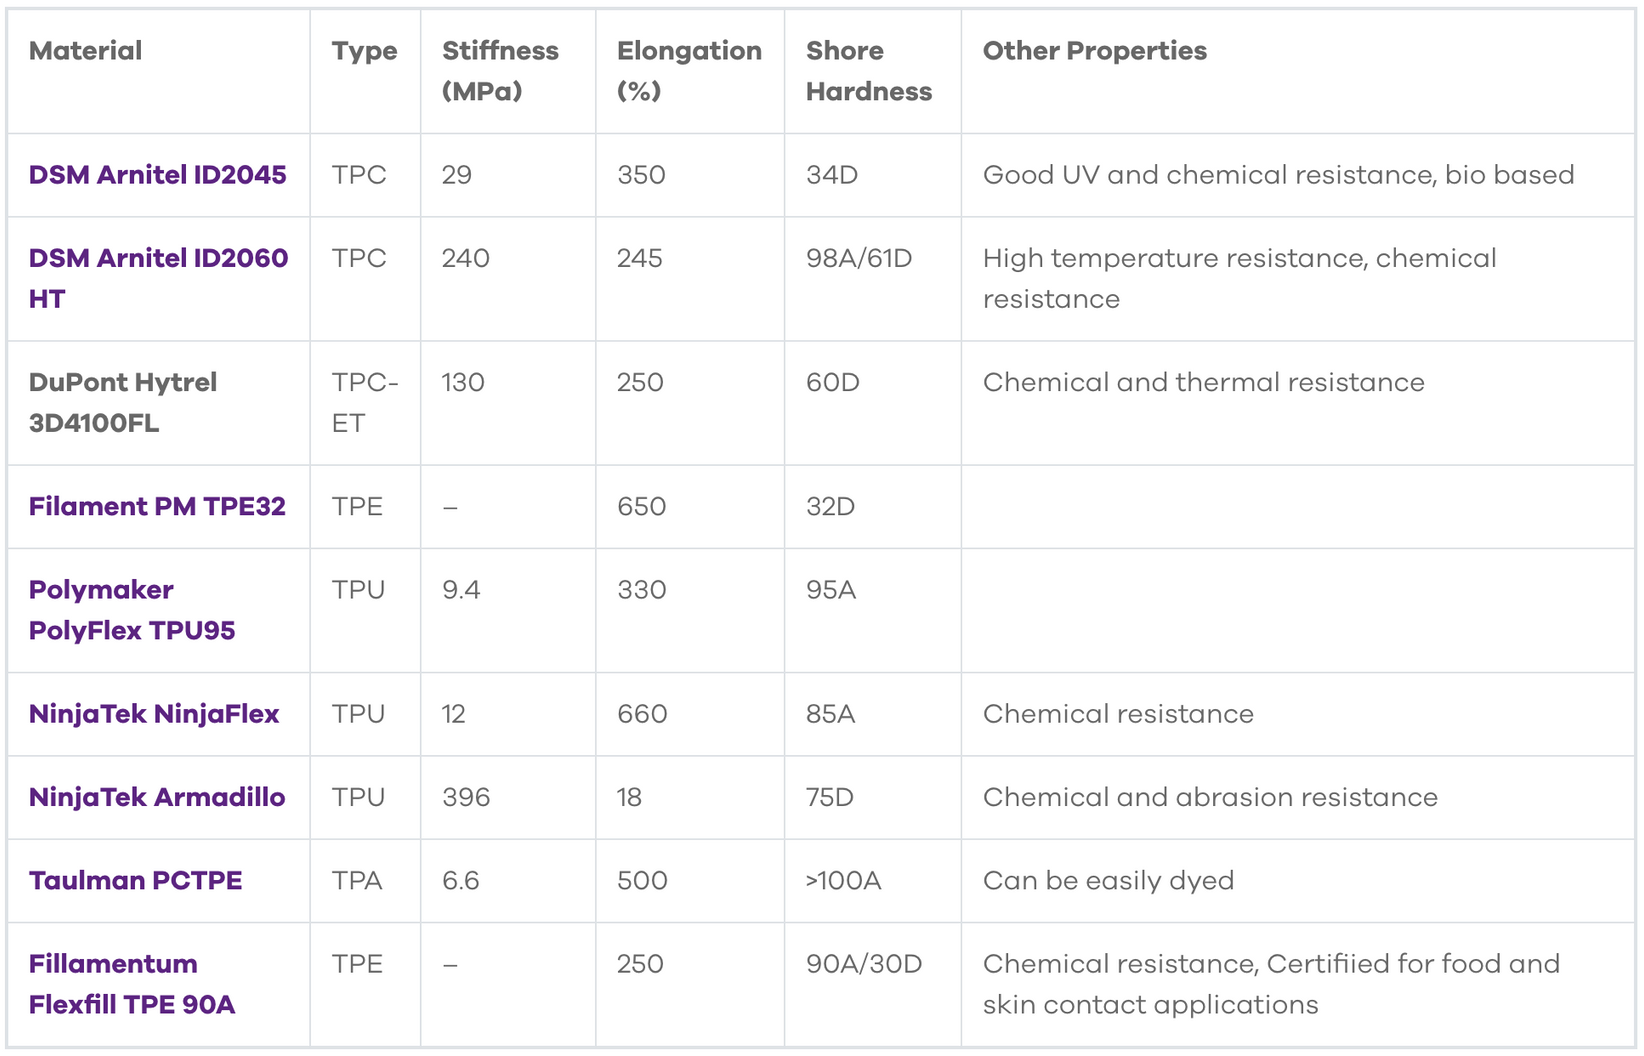The image size is (1644, 1056).
Task: Select the Shore Hardness column header
Action: [x=868, y=71]
